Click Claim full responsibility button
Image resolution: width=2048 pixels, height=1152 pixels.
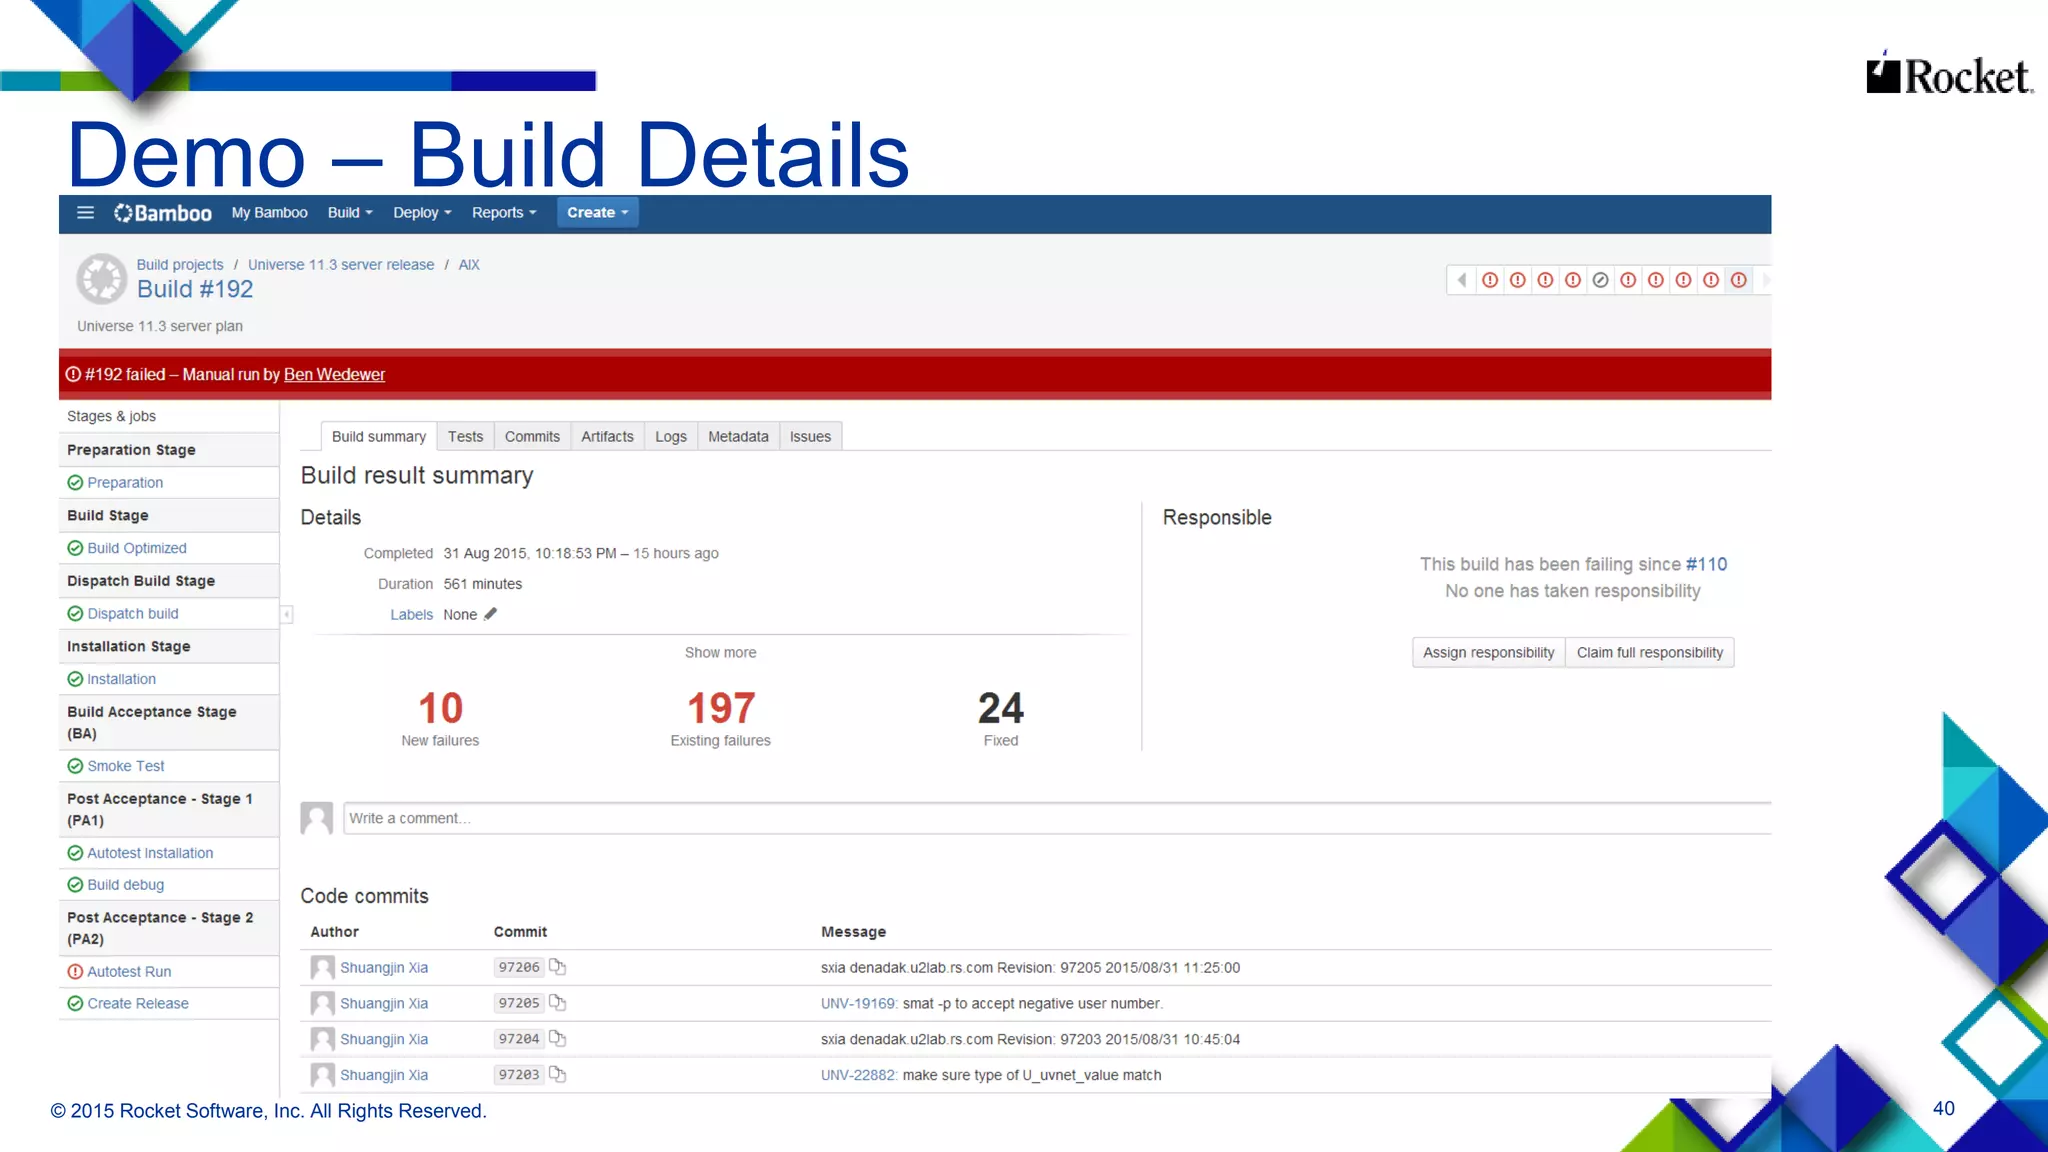1650,653
